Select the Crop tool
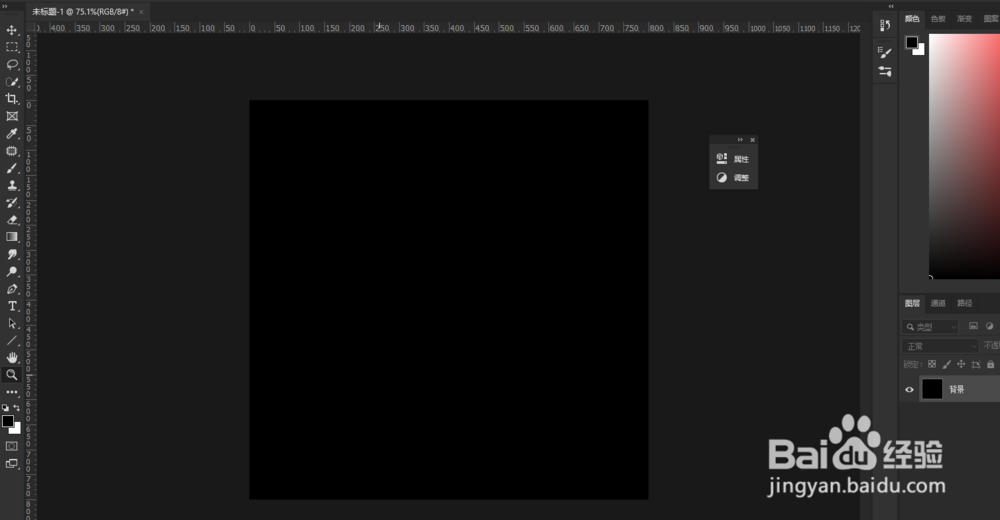 point(11,99)
